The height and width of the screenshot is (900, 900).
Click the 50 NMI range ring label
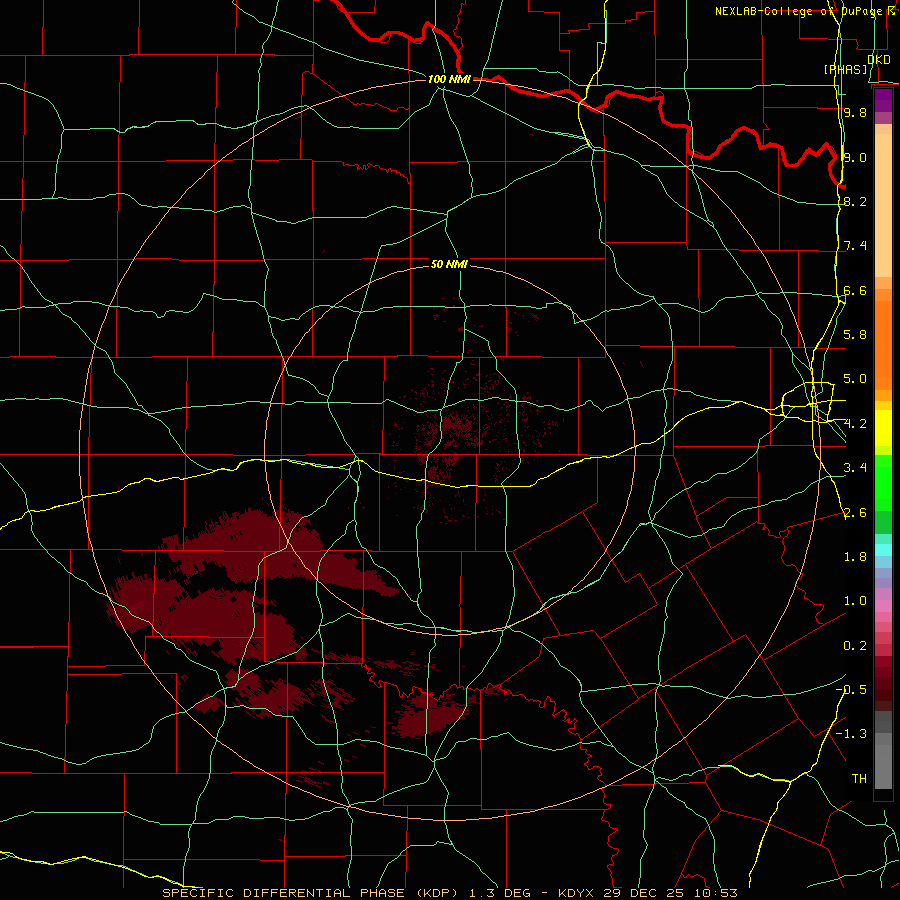coord(449,264)
